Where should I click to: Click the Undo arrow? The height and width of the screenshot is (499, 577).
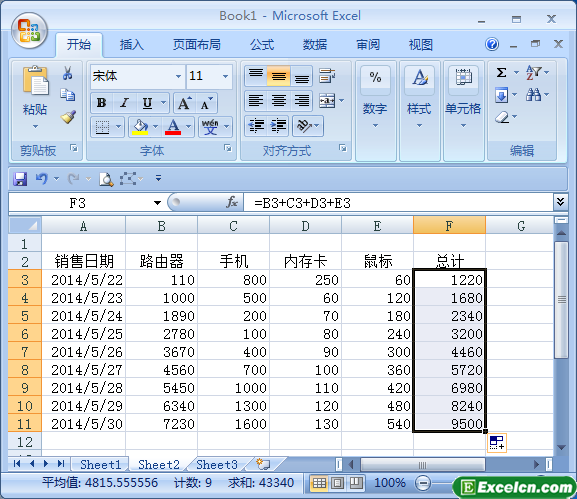pyautogui.click(x=42, y=178)
